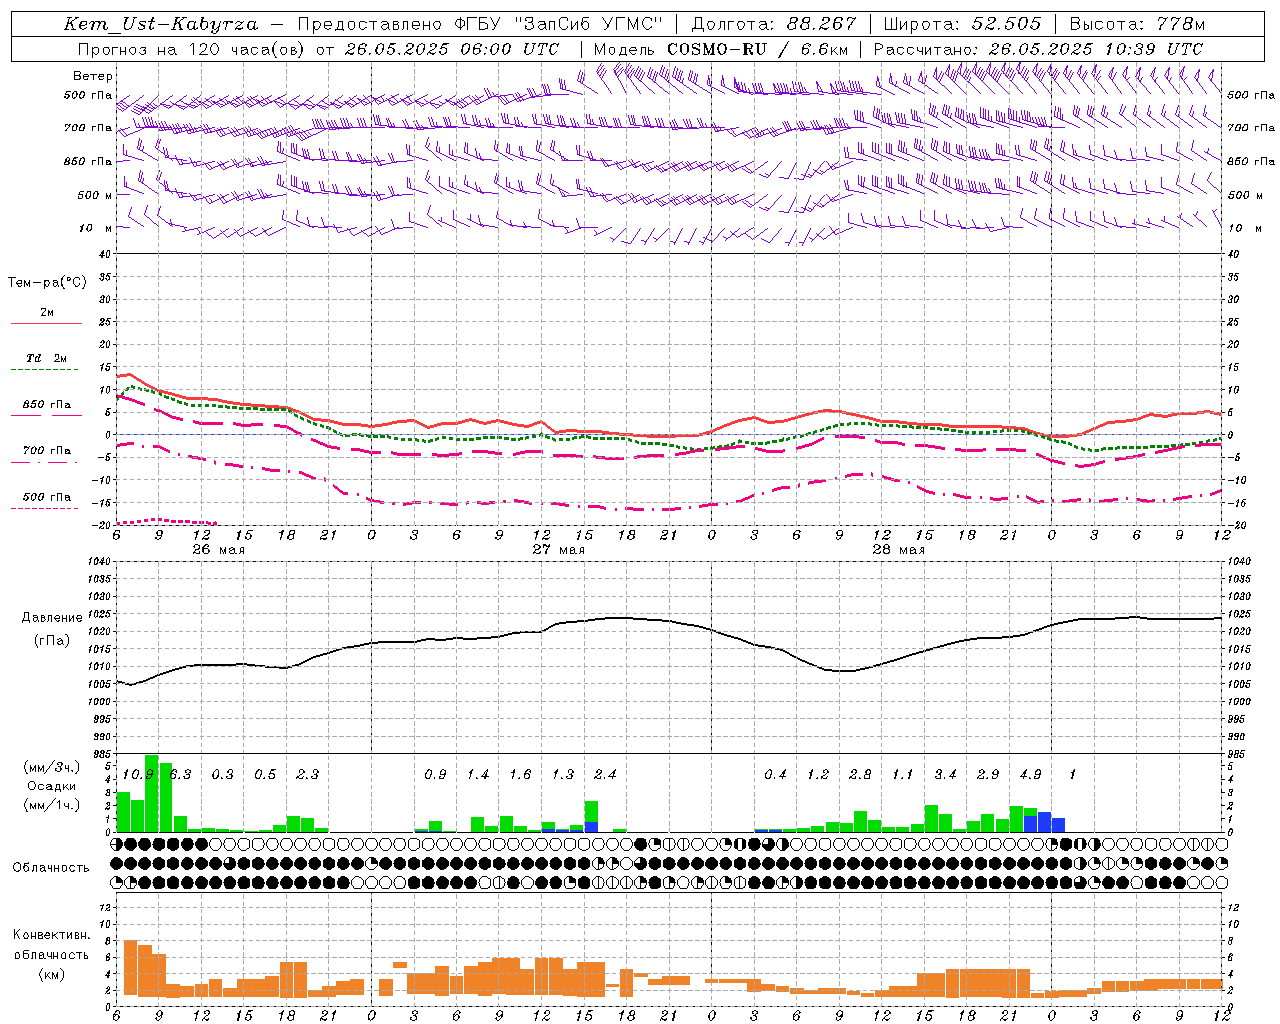Click the 2.8 precipitation total
The width and height of the screenshot is (1280, 1024).
(x=860, y=775)
